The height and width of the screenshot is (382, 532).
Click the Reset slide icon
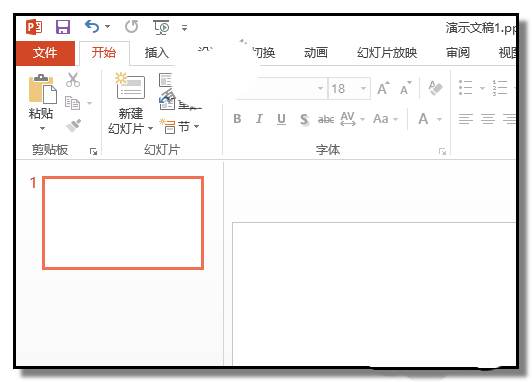point(167,101)
